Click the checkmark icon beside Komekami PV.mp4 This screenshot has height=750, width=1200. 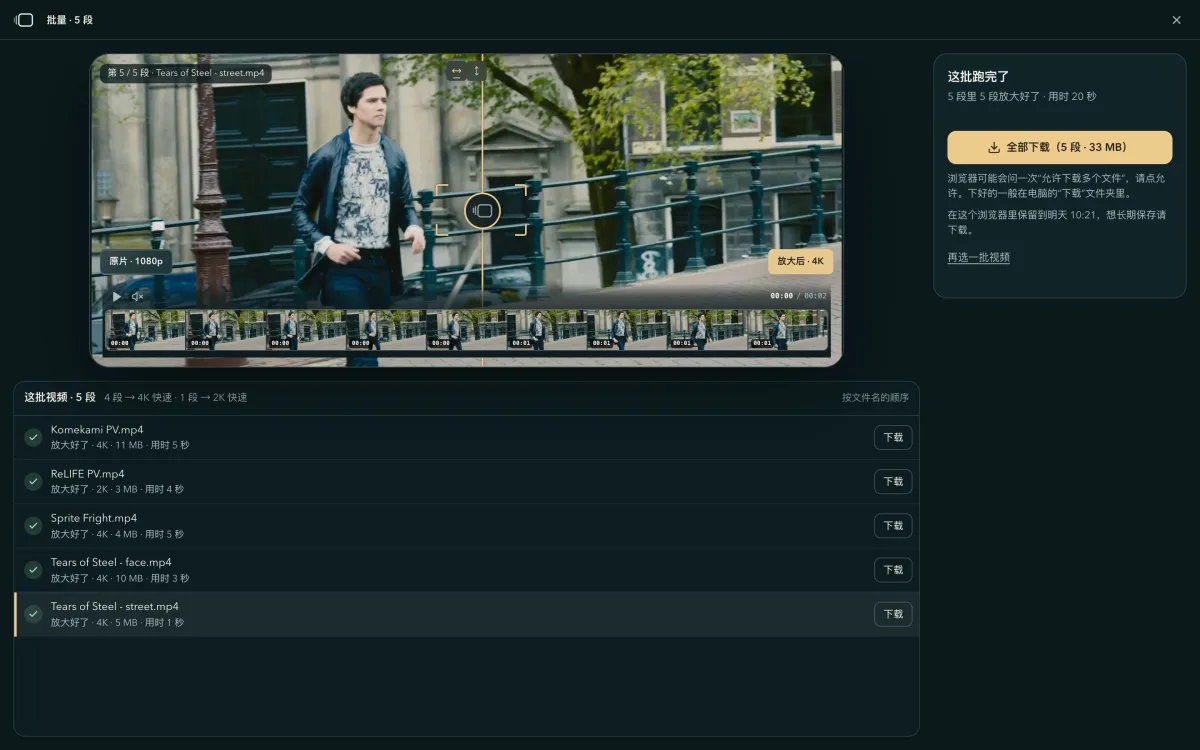33,437
